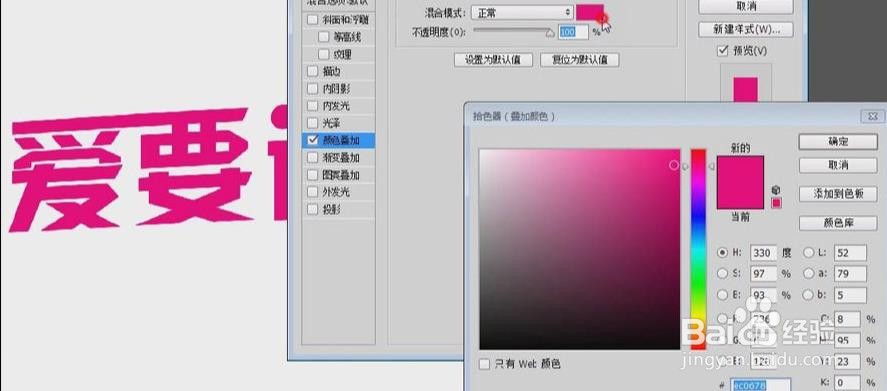Select the S saturation radio button

(x=722, y=274)
